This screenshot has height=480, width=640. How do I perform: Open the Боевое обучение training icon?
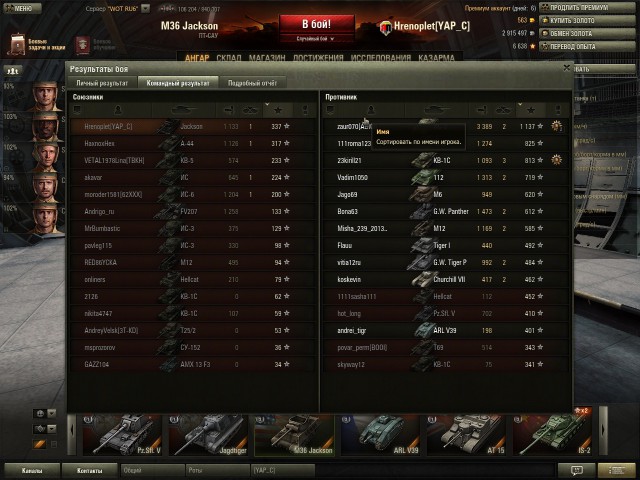(83, 45)
